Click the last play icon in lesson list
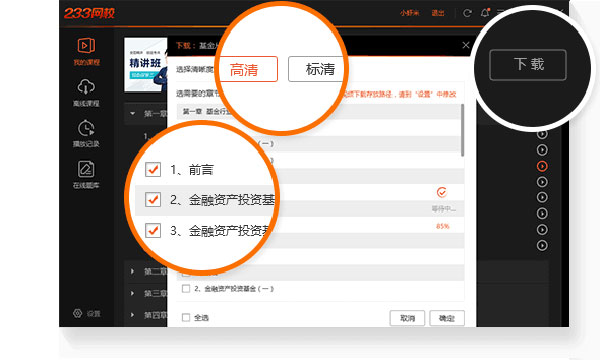The height and width of the screenshot is (360, 600). point(542,245)
